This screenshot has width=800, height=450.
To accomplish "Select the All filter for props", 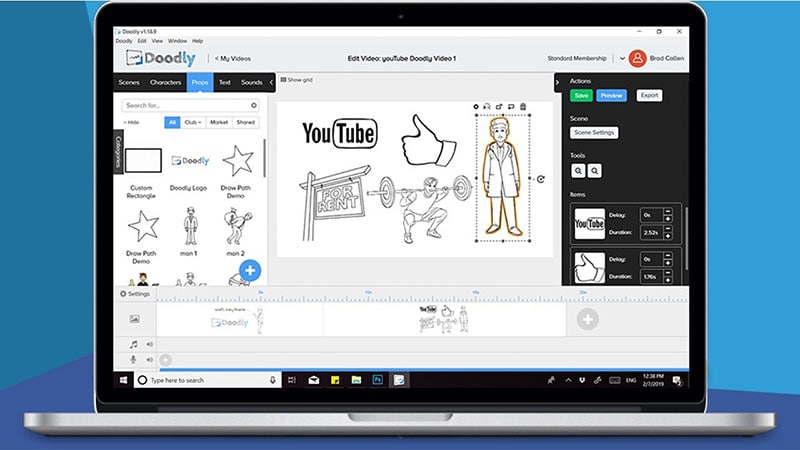I will (172, 122).
